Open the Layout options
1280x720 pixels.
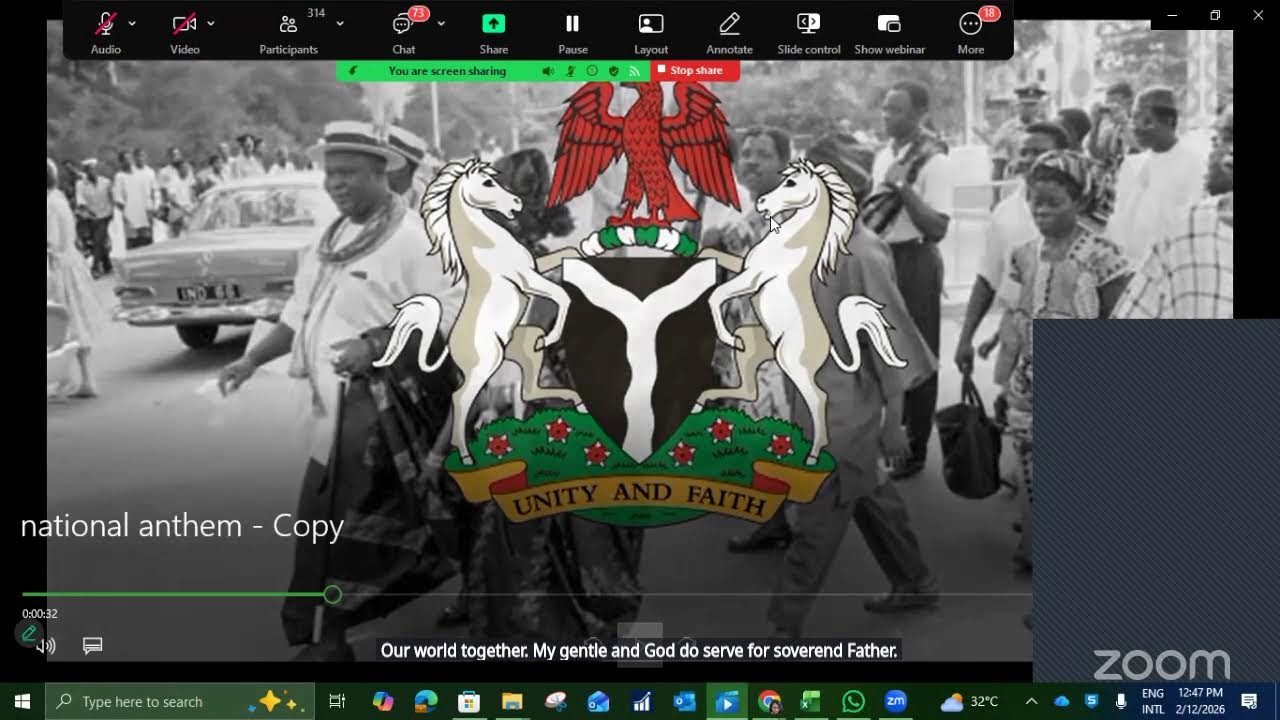[651, 32]
